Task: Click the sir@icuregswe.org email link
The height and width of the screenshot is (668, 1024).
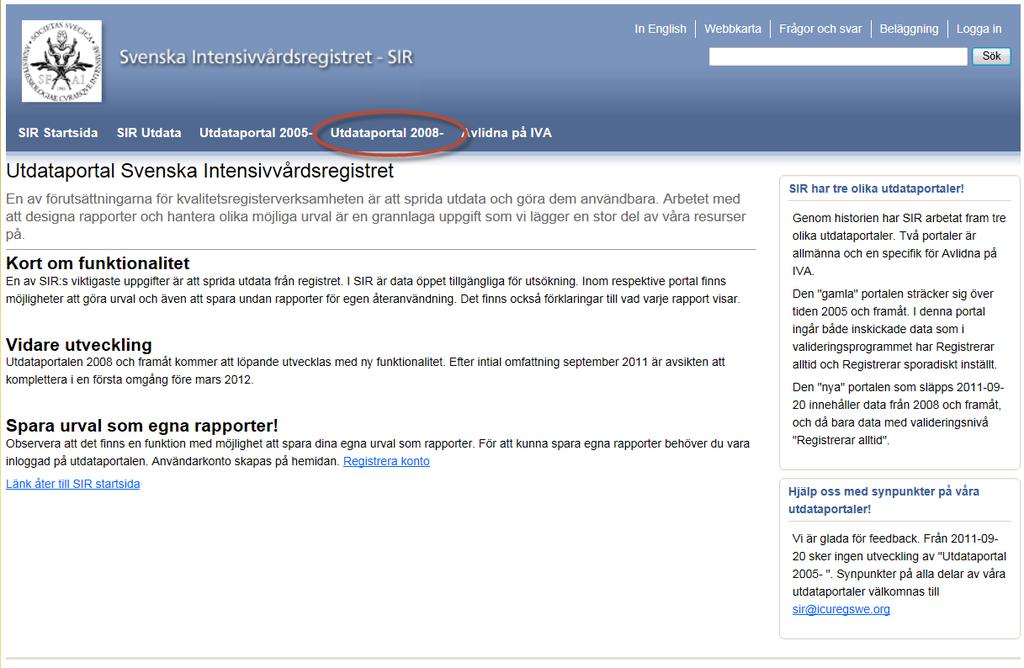Action: (x=841, y=609)
